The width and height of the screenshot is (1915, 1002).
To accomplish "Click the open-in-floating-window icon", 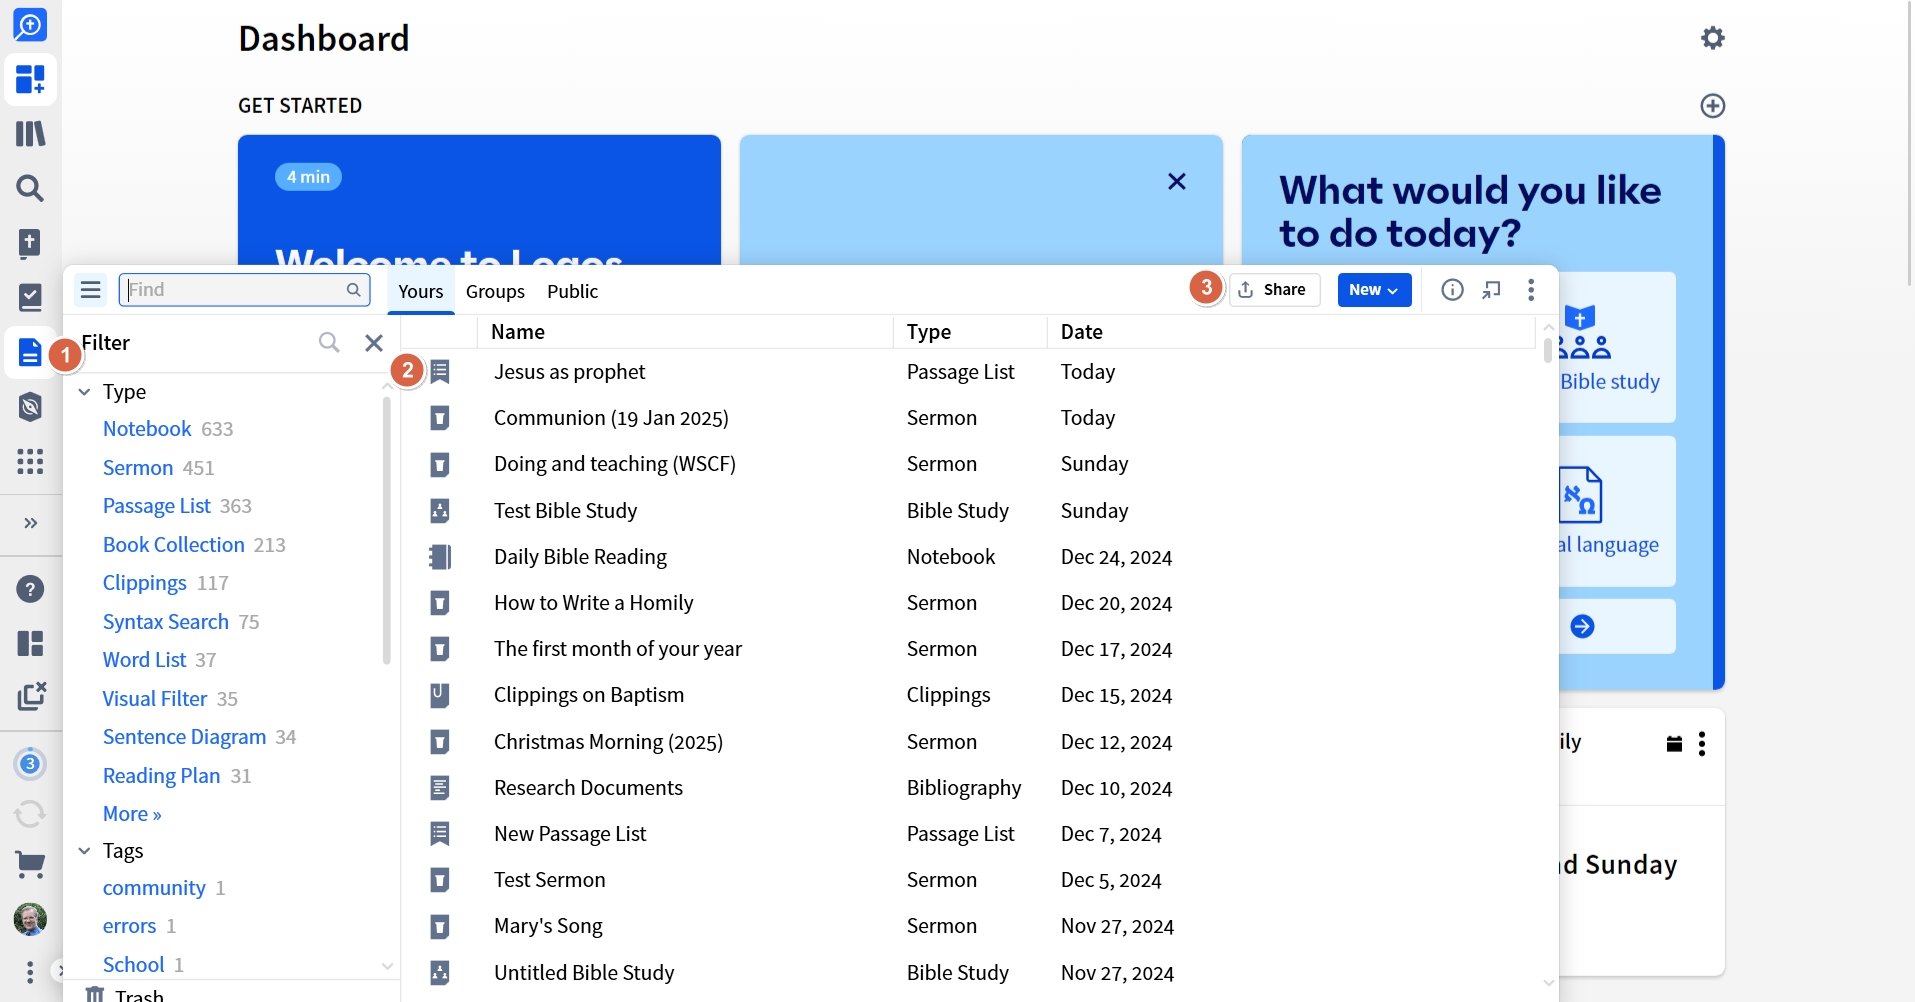I will coord(1491,290).
